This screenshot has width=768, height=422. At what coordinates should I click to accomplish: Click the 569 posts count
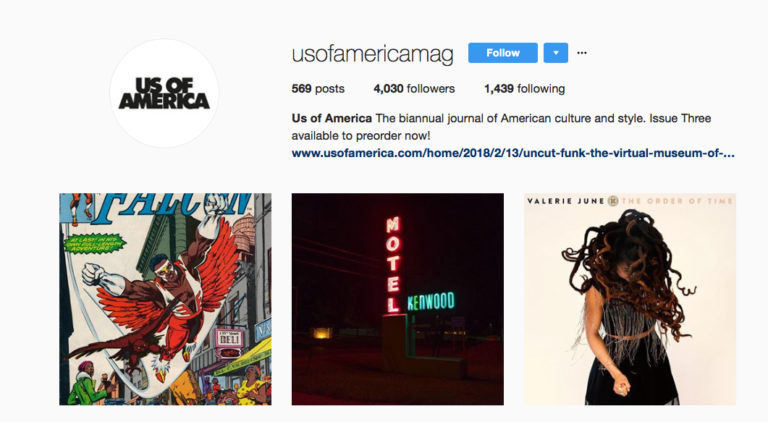[x=318, y=89]
